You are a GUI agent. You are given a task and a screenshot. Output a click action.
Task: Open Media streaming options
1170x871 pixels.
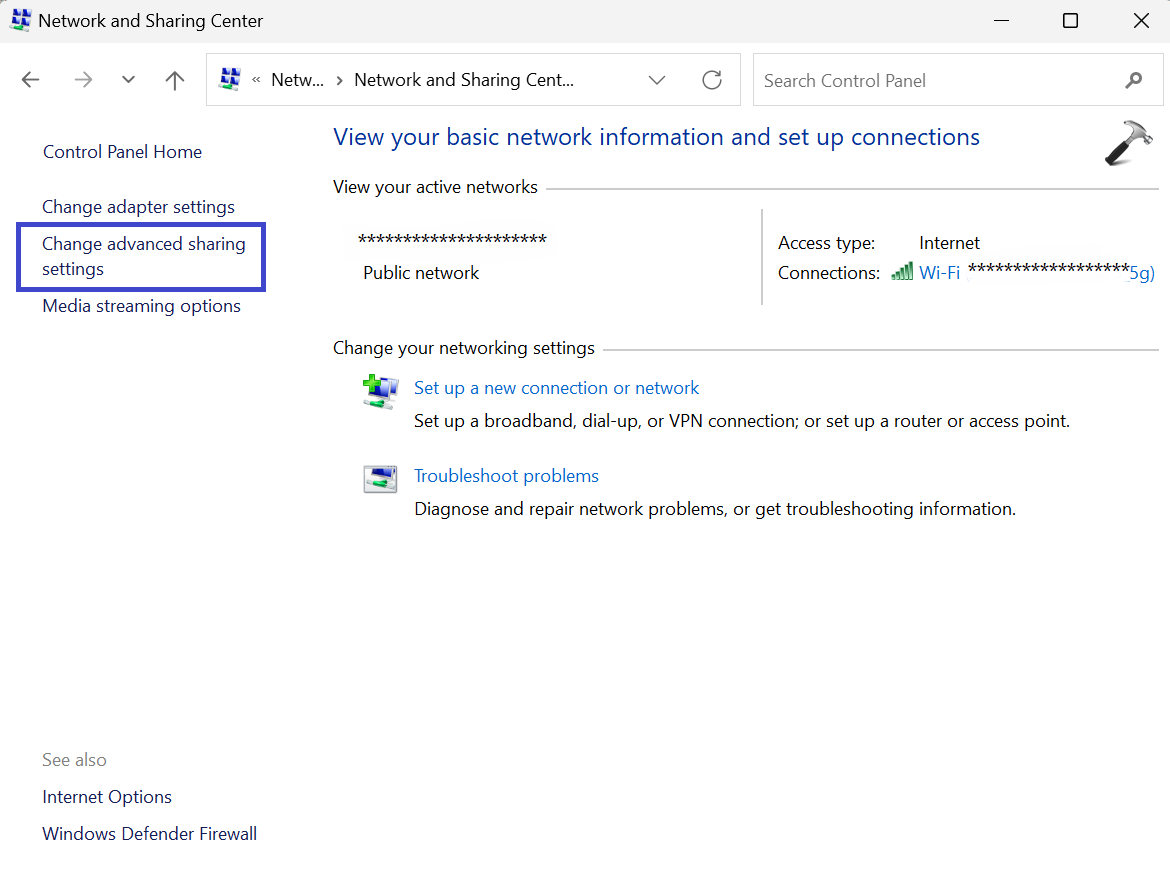coord(141,306)
